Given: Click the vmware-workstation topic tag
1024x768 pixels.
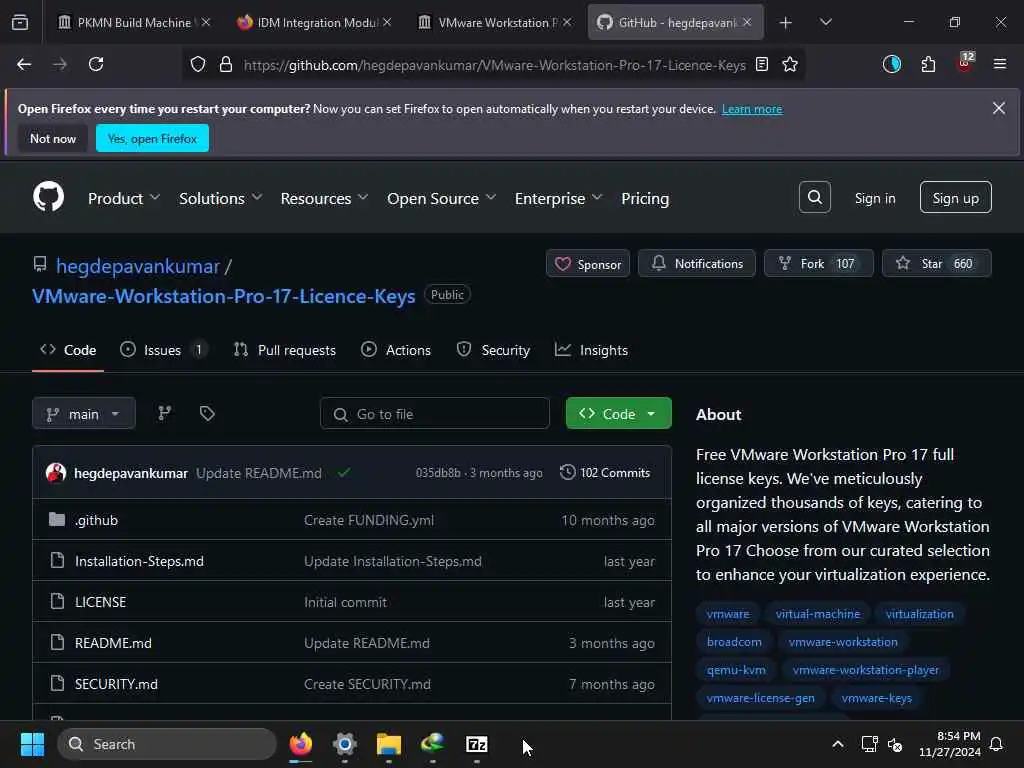Looking at the screenshot, I should pos(842,642).
